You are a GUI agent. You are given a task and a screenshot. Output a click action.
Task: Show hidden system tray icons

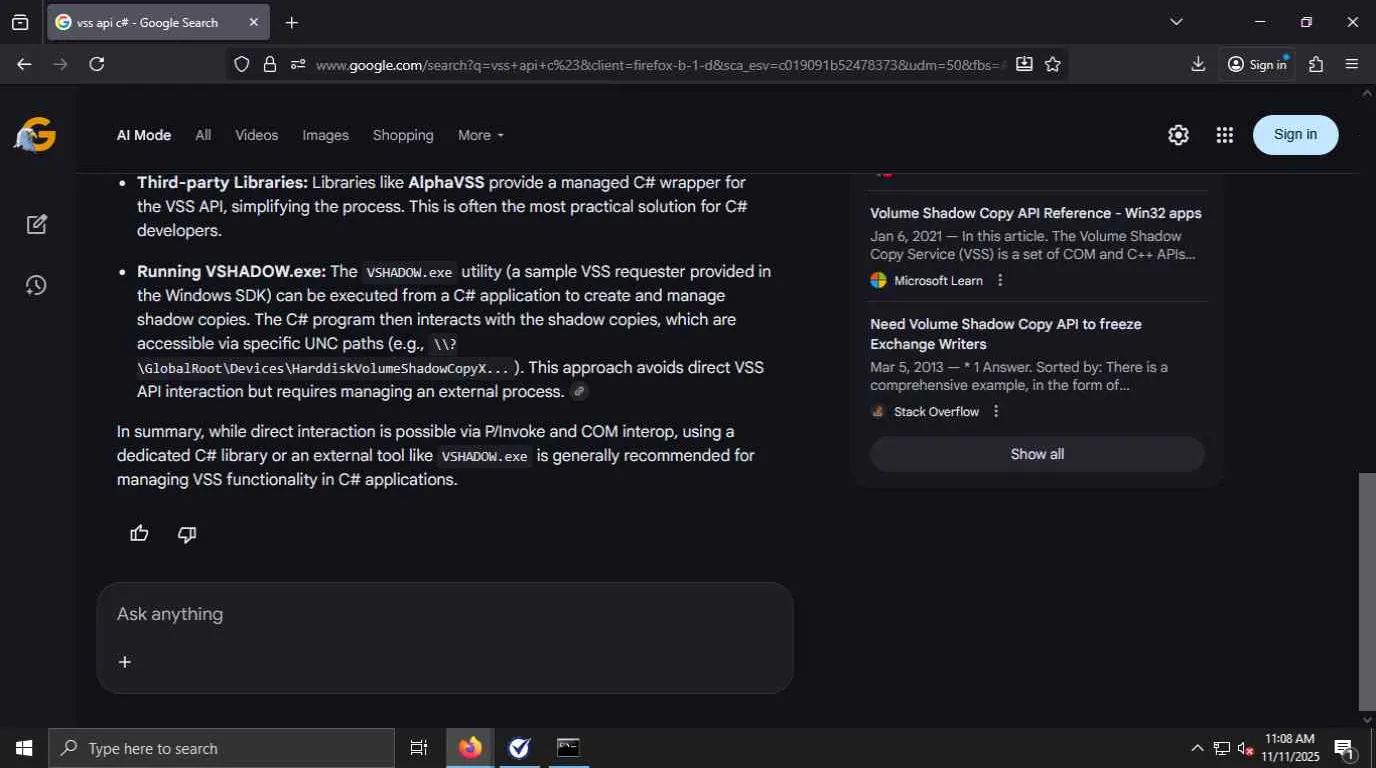tap(1197, 748)
